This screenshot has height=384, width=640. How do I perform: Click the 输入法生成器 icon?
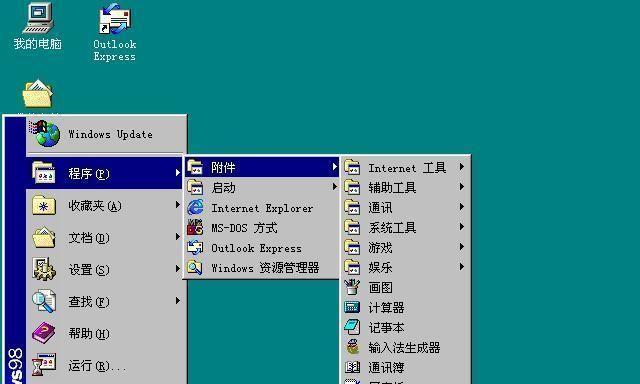tap(352, 347)
